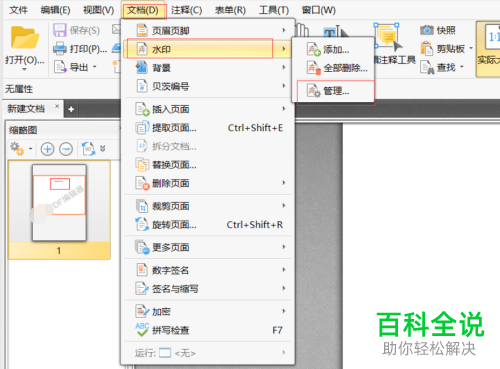The image size is (500, 369).
Task: Click the 添加 watermark plus icon
Action: (313, 49)
